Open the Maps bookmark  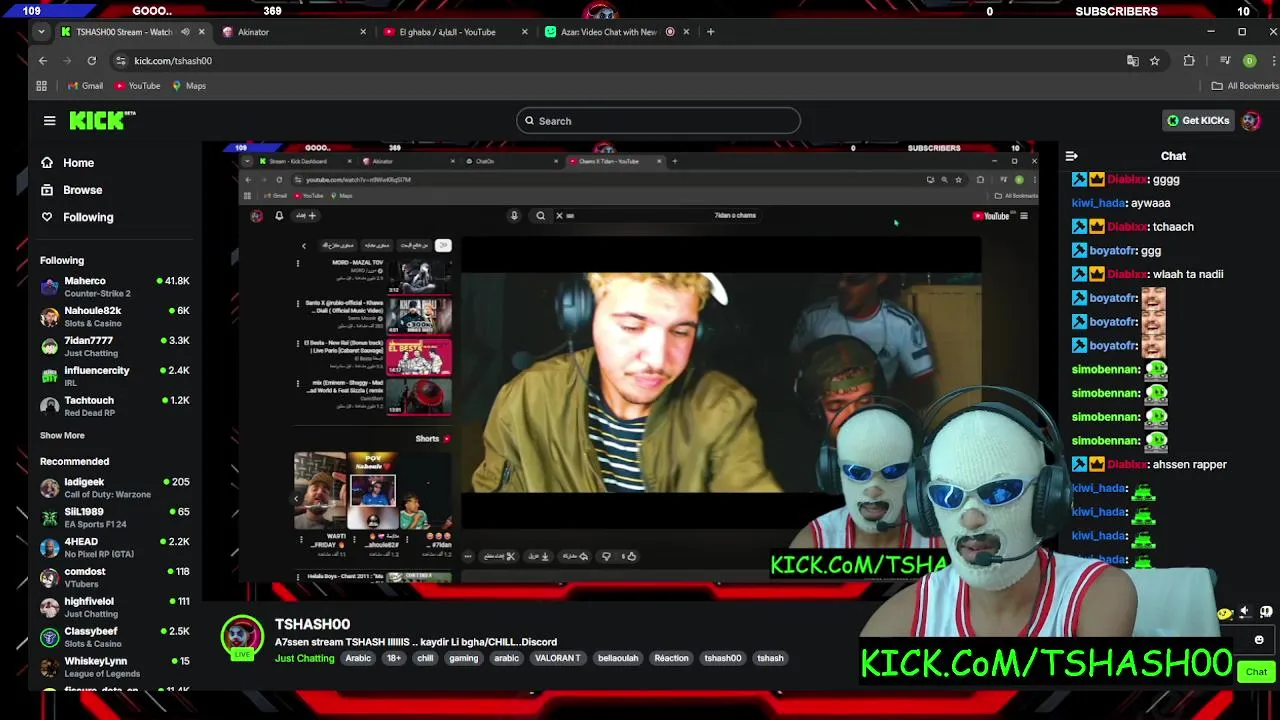tap(189, 86)
